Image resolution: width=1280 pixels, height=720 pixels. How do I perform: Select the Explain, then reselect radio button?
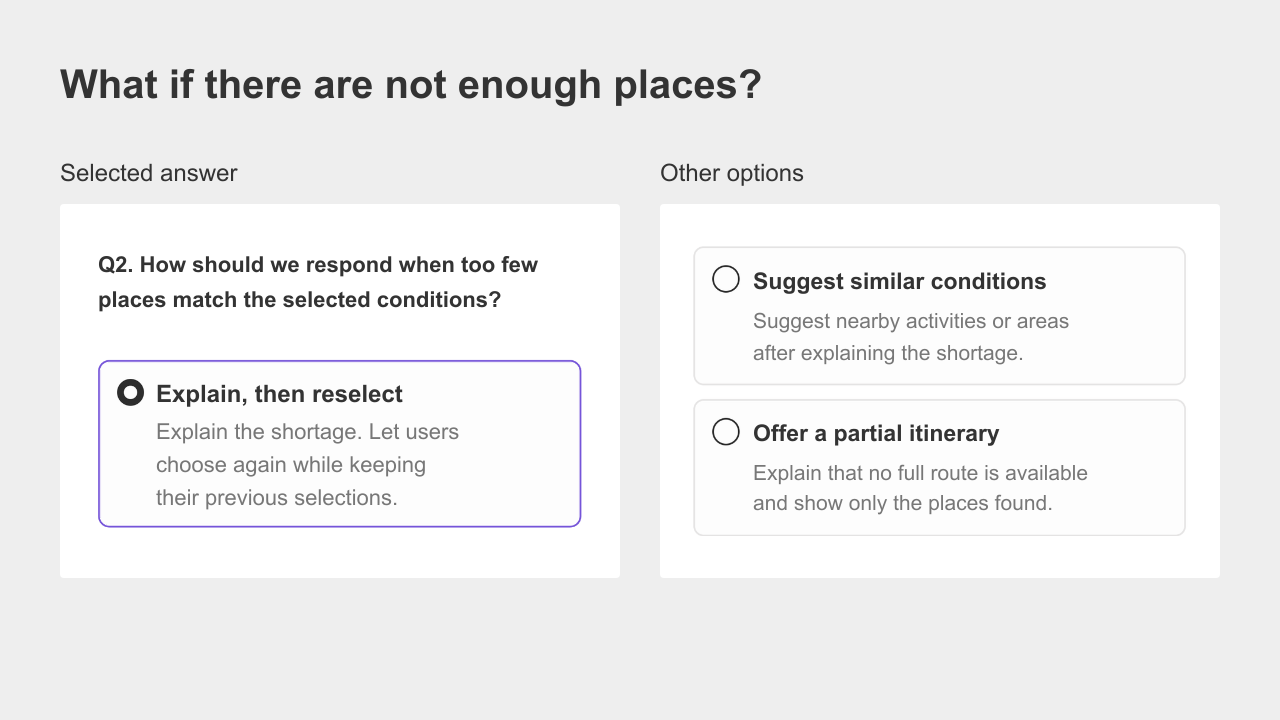(x=130, y=393)
